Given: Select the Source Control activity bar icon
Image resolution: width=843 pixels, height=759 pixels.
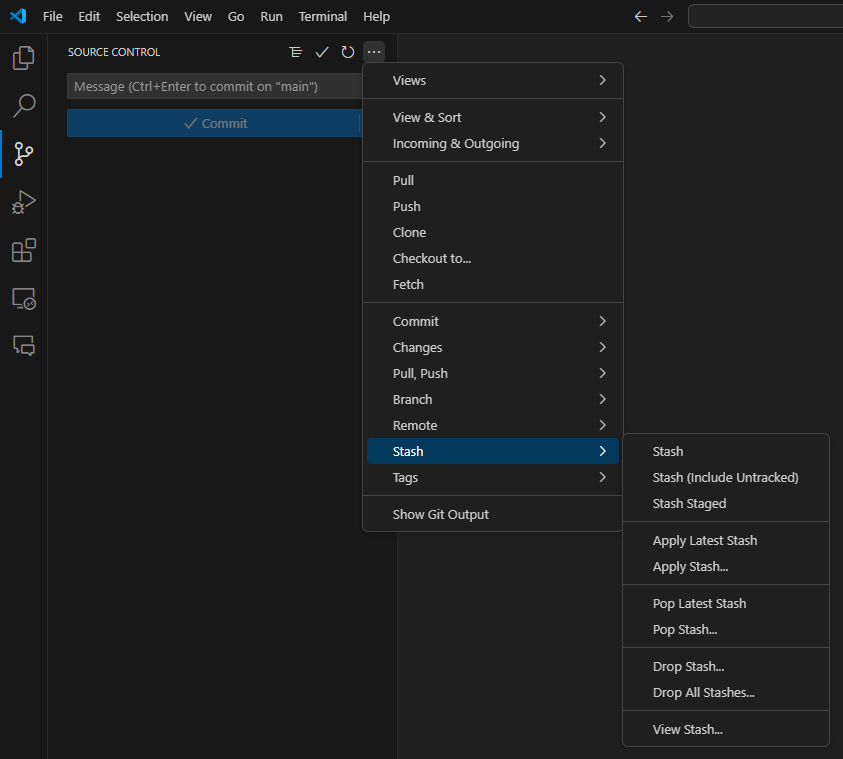Looking at the screenshot, I should pyautogui.click(x=24, y=154).
